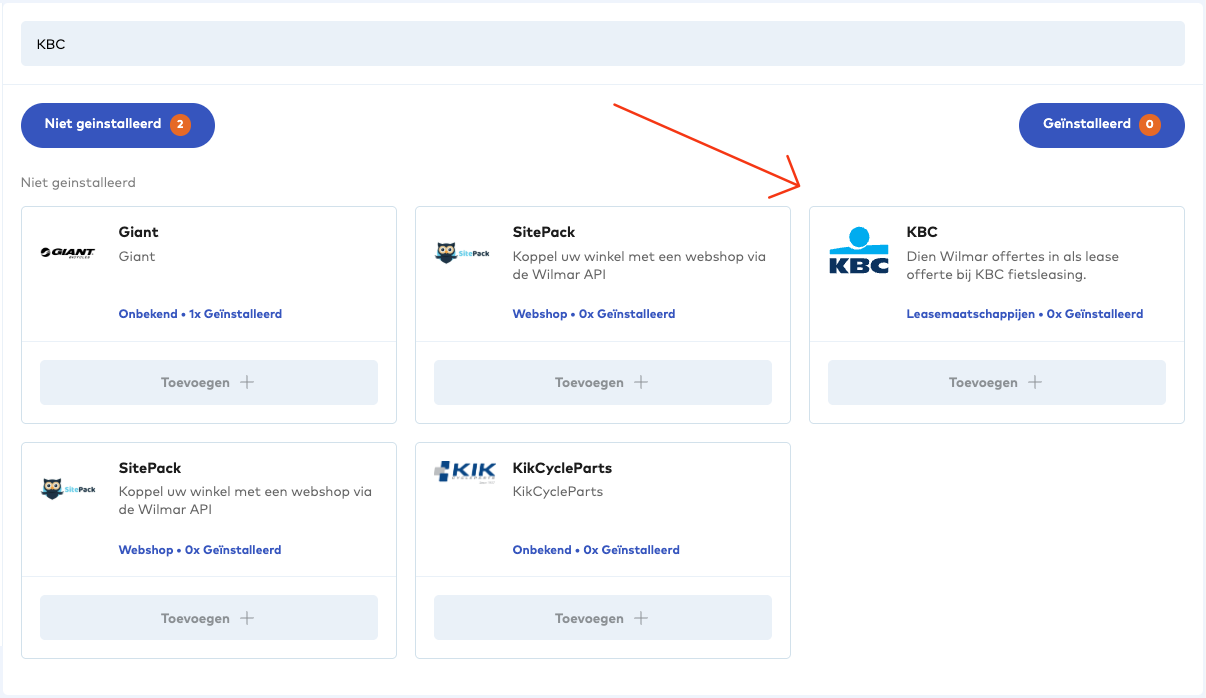Click Giant's Onbekend 1x Geïnstalleerd link
Screen dimensions: 1206x698
[200, 314]
